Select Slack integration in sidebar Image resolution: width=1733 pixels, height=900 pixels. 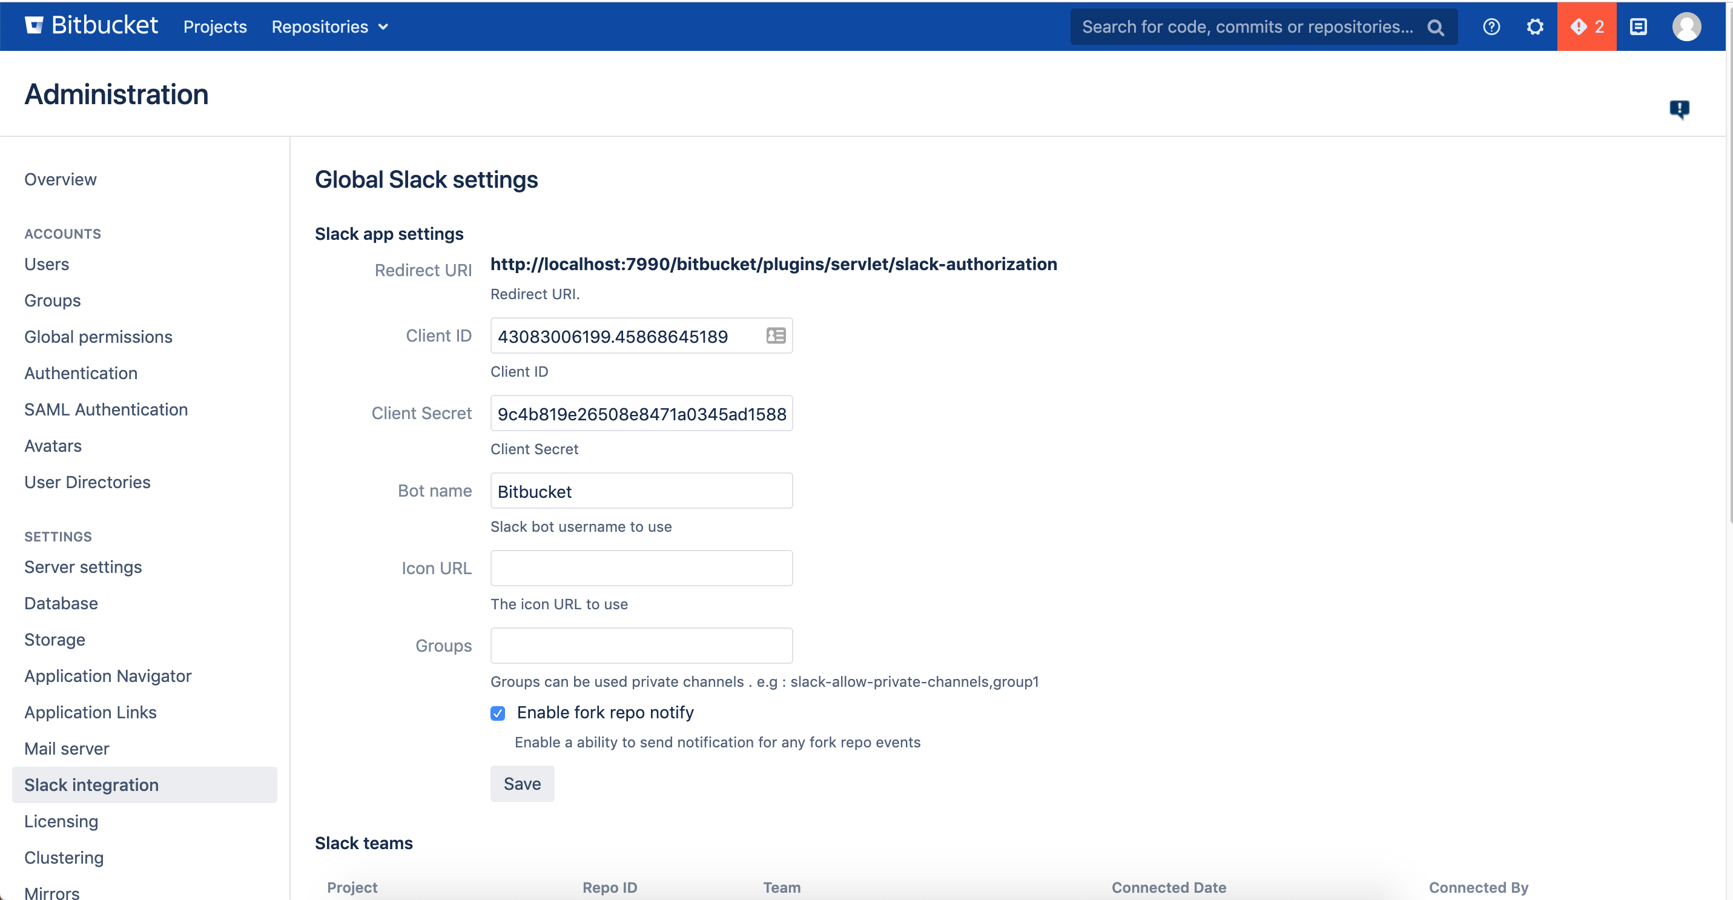[x=144, y=785]
